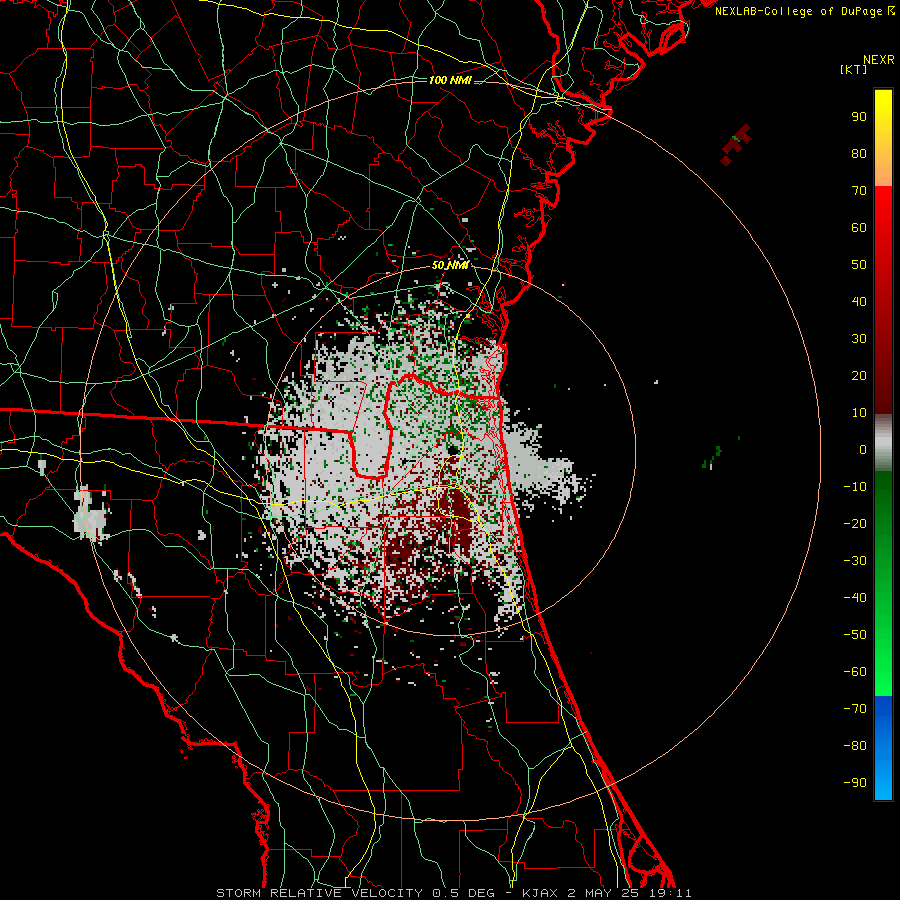Click the gray zero-velocity segment of the color bar
This screenshot has height=900, width=900.
pyautogui.click(x=883, y=443)
